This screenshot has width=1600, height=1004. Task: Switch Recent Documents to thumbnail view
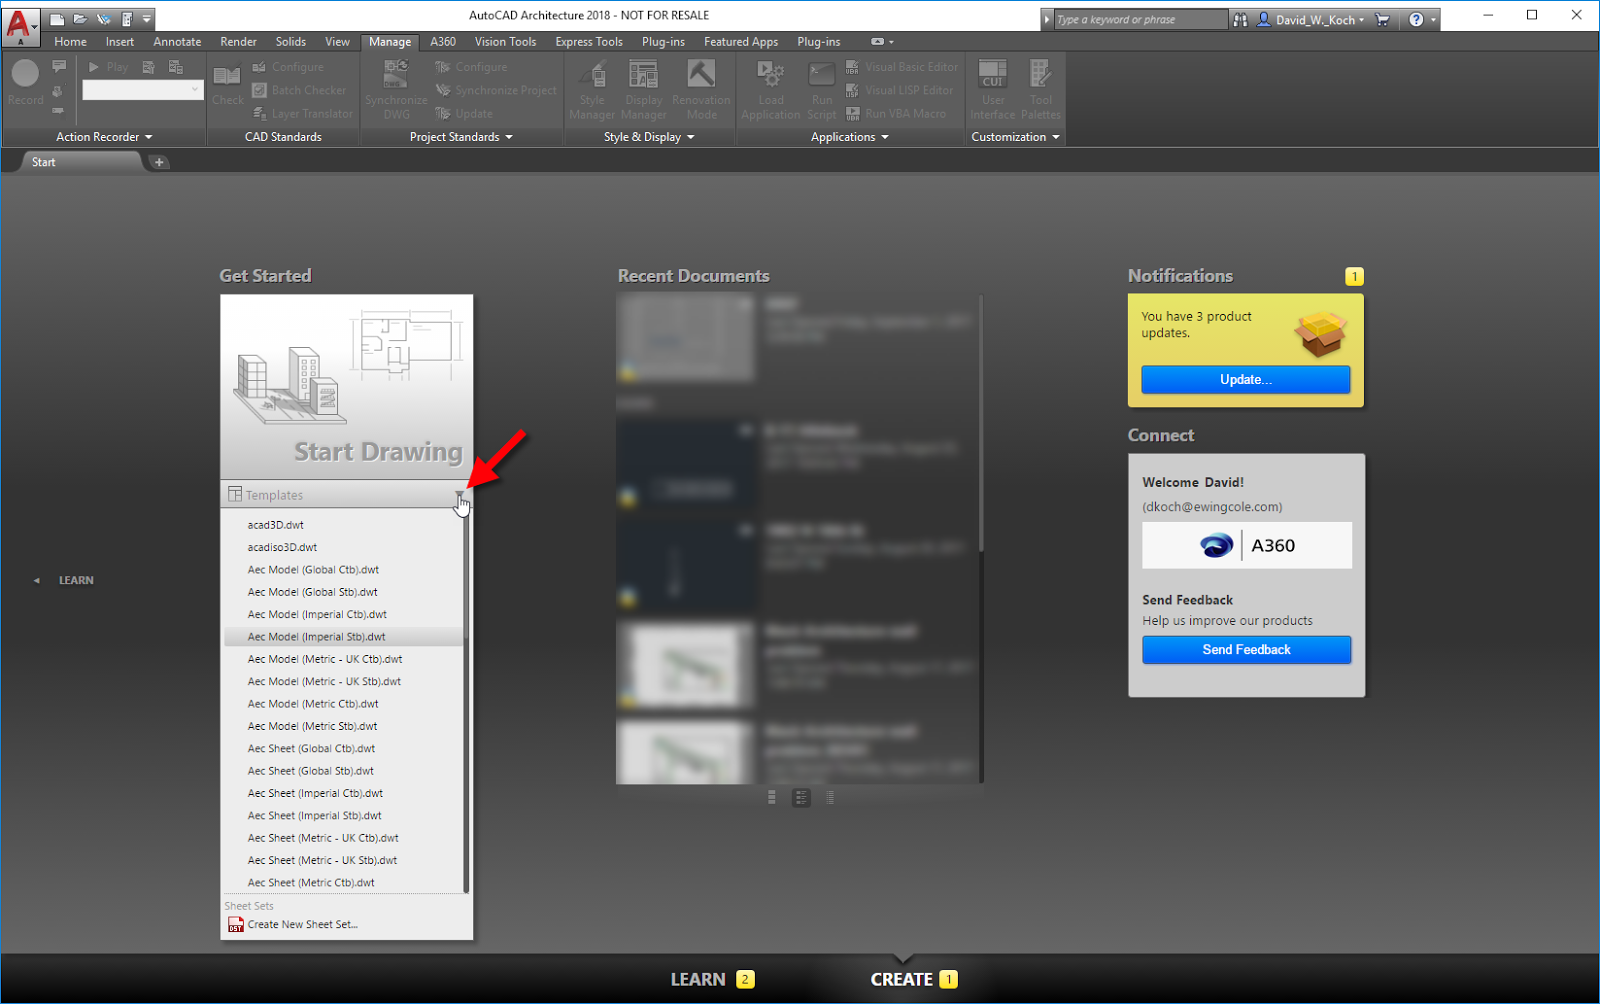(771, 797)
